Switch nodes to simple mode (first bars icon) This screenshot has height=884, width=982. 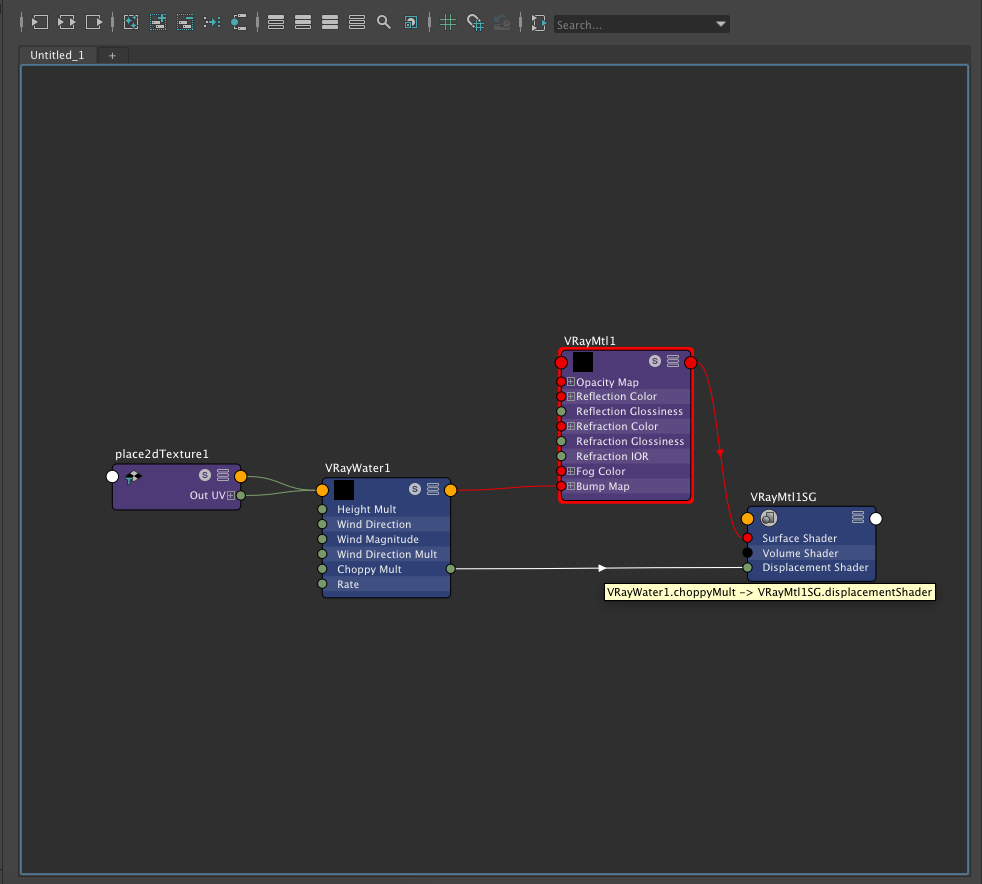276,23
